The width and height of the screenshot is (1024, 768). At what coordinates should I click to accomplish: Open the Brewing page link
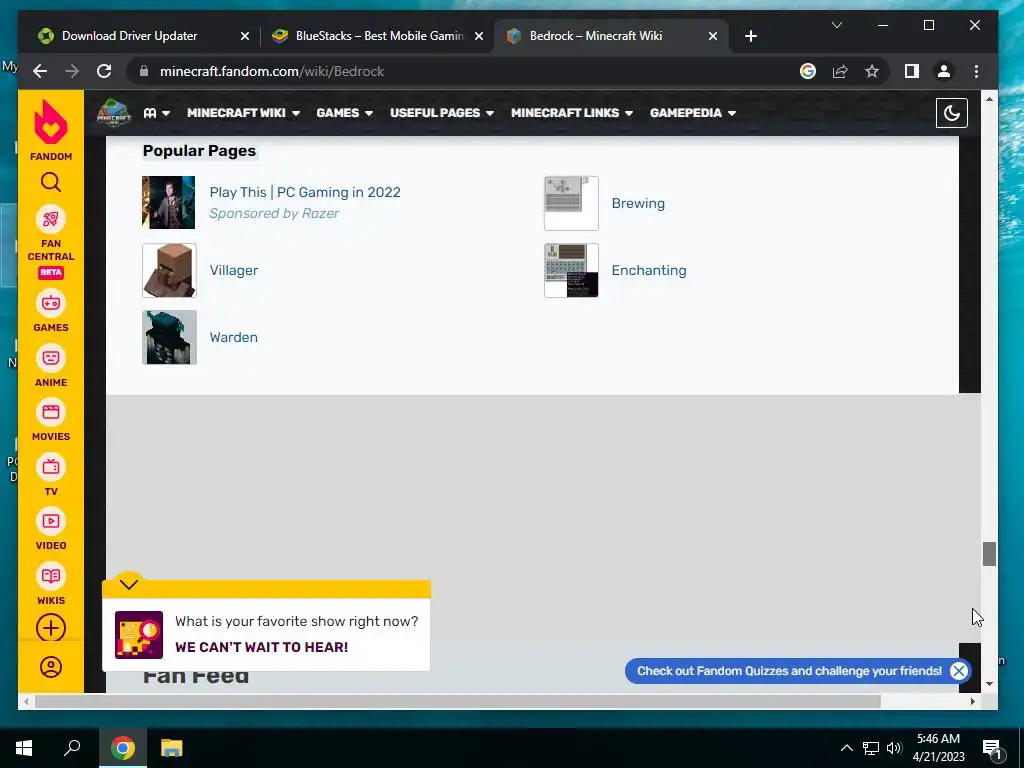[638, 203]
